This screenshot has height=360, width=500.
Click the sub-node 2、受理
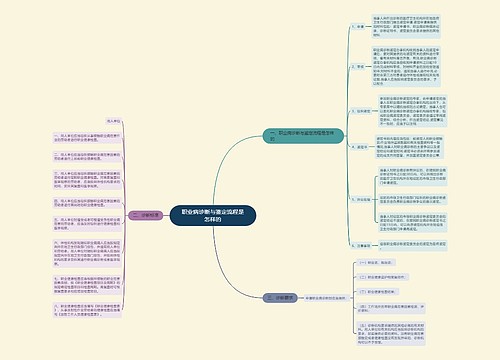[x=358, y=67]
